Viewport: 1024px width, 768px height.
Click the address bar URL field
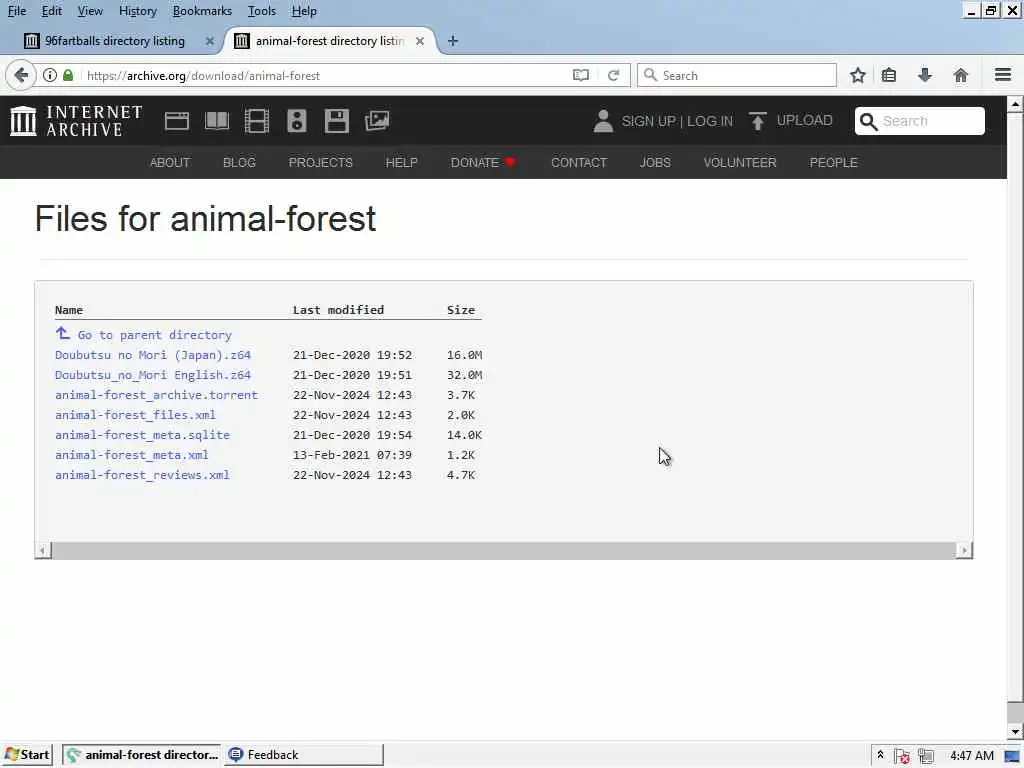click(x=327, y=76)
